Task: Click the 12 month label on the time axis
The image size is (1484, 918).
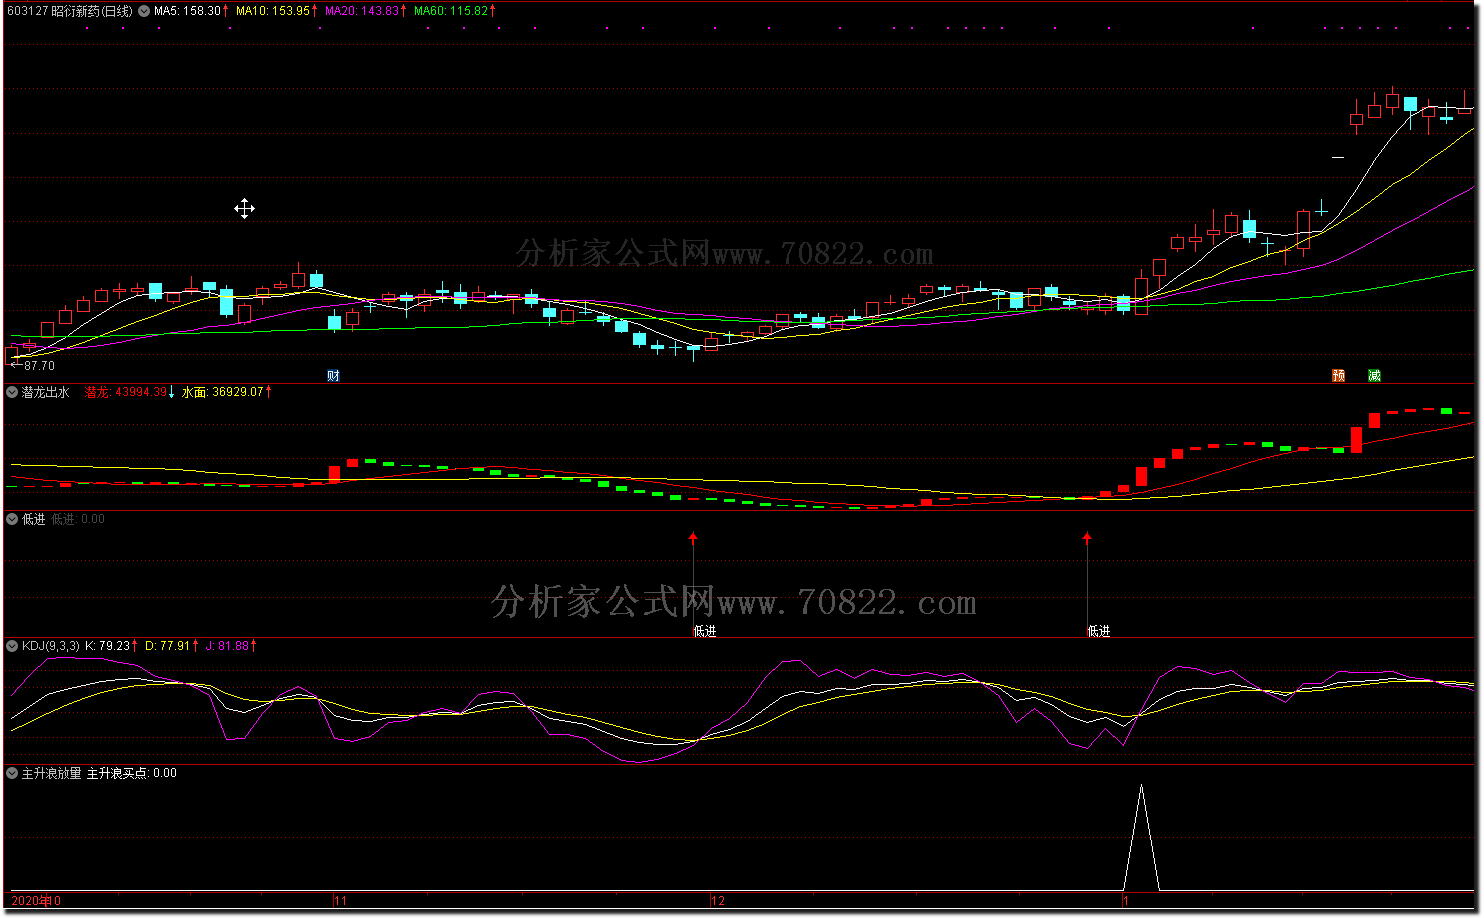Action: [x=718, y=901]
